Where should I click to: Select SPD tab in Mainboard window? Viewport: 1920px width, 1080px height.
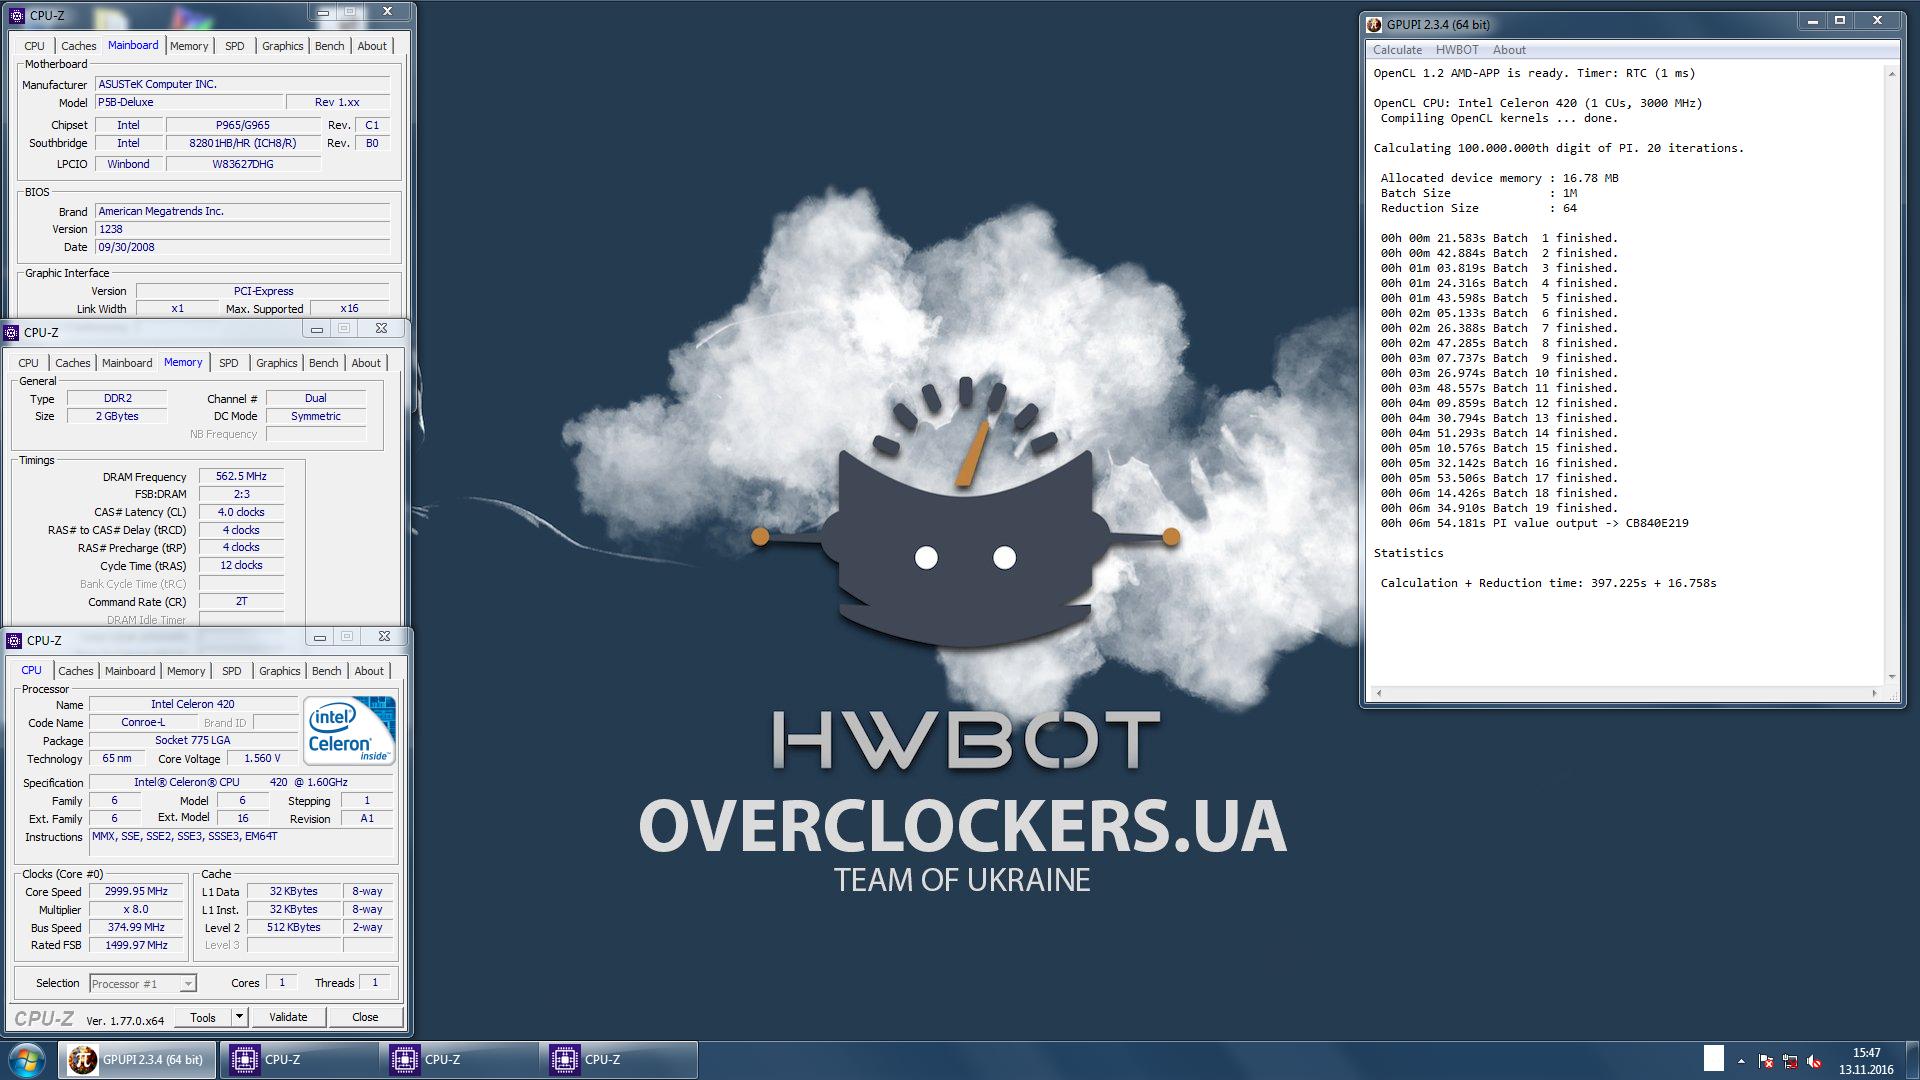pyautogui.click(x=235, y=46)
